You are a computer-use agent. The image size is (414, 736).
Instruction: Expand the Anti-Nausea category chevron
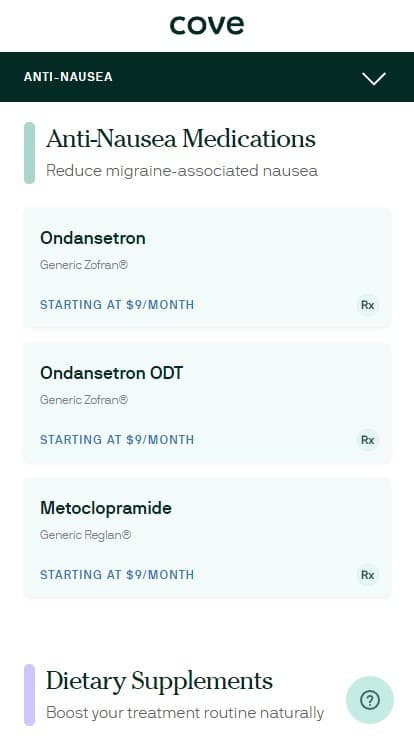pyautogui.click(x=374, y=78)
